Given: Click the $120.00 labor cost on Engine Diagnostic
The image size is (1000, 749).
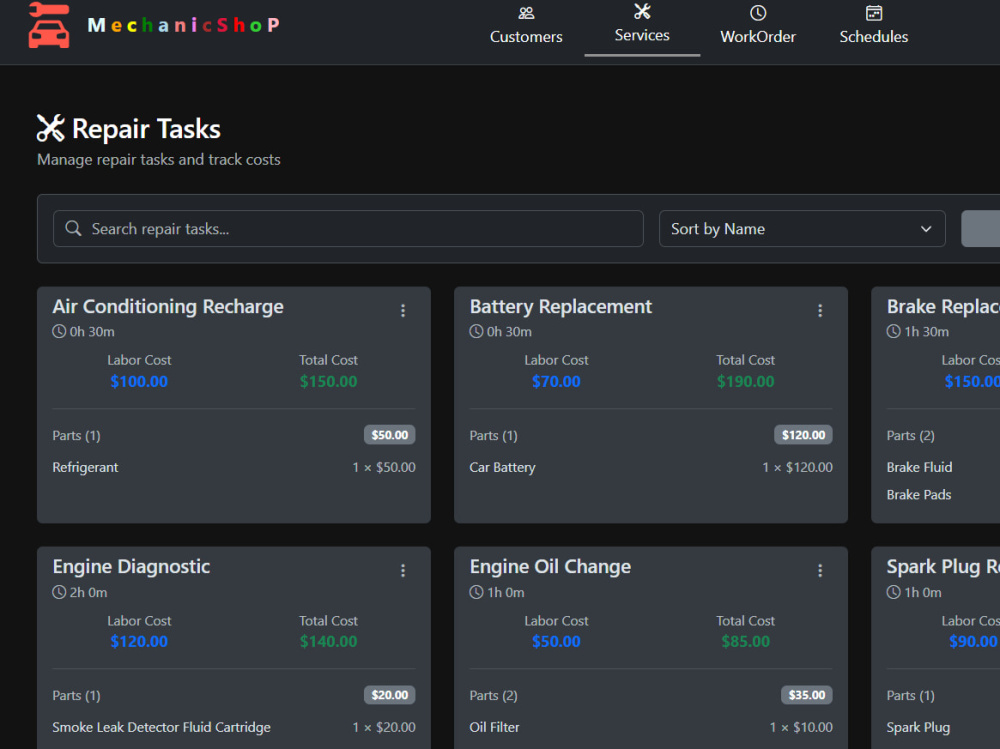Looking at the screenshot, I should click(x=139, y=641).
